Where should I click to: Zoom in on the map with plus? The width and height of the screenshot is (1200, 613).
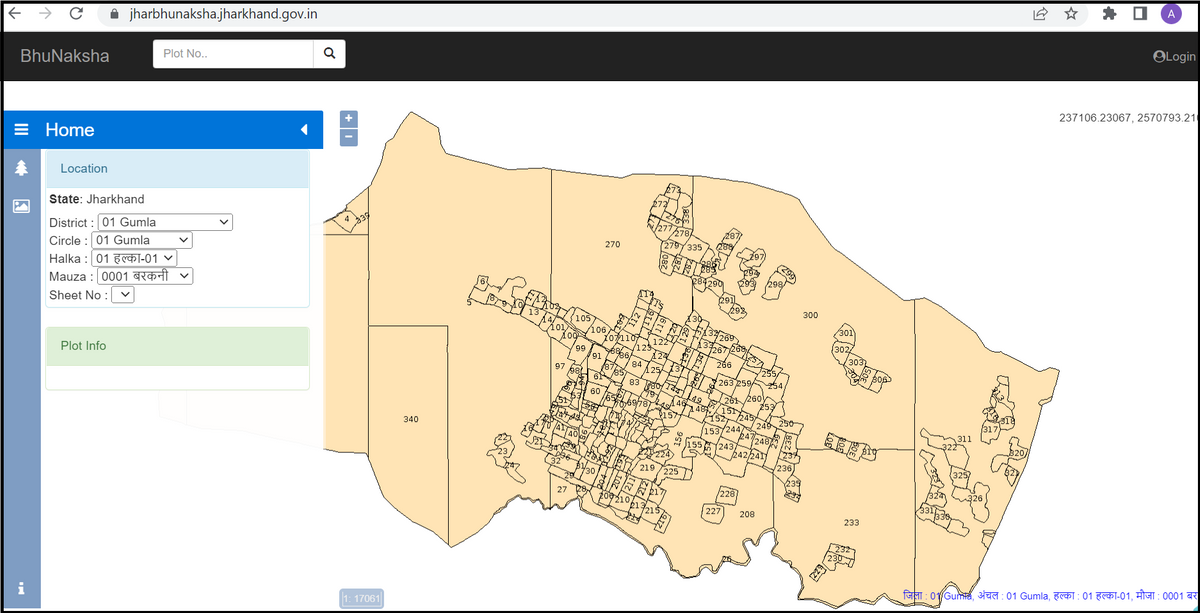349,119
